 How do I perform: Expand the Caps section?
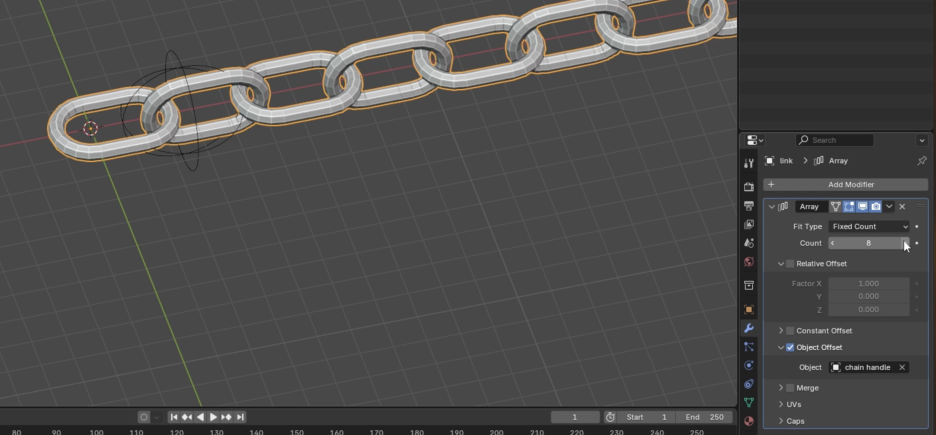[x=781, y=421]
